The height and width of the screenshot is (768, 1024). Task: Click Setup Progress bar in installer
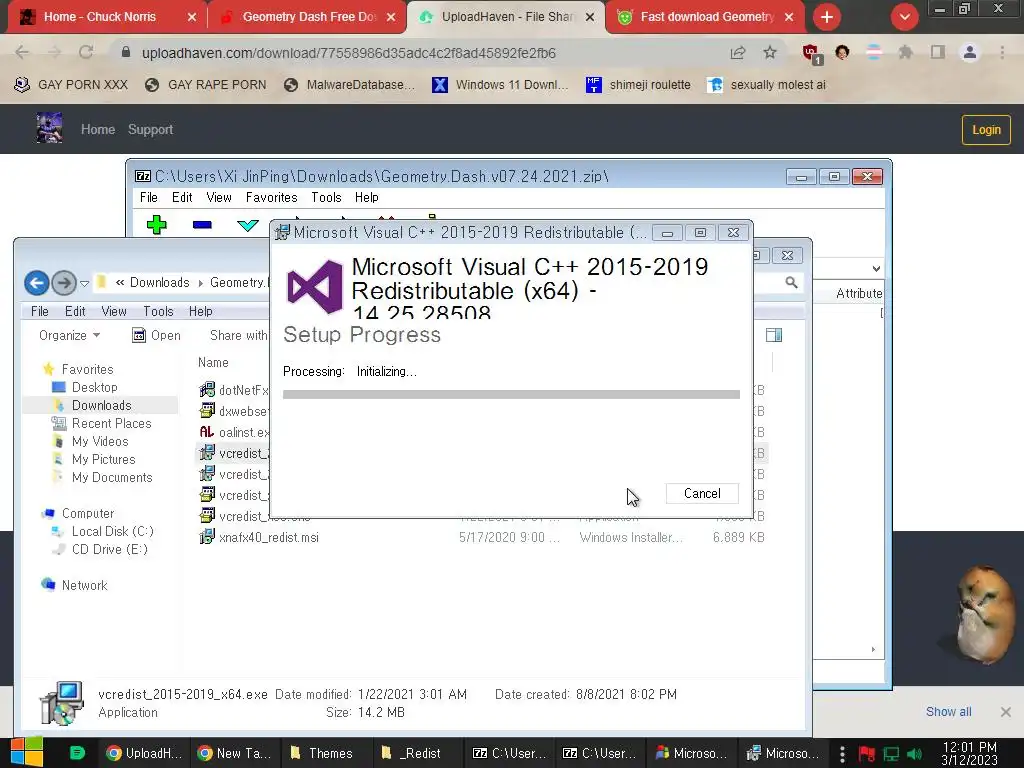click(x=511, y=394)
